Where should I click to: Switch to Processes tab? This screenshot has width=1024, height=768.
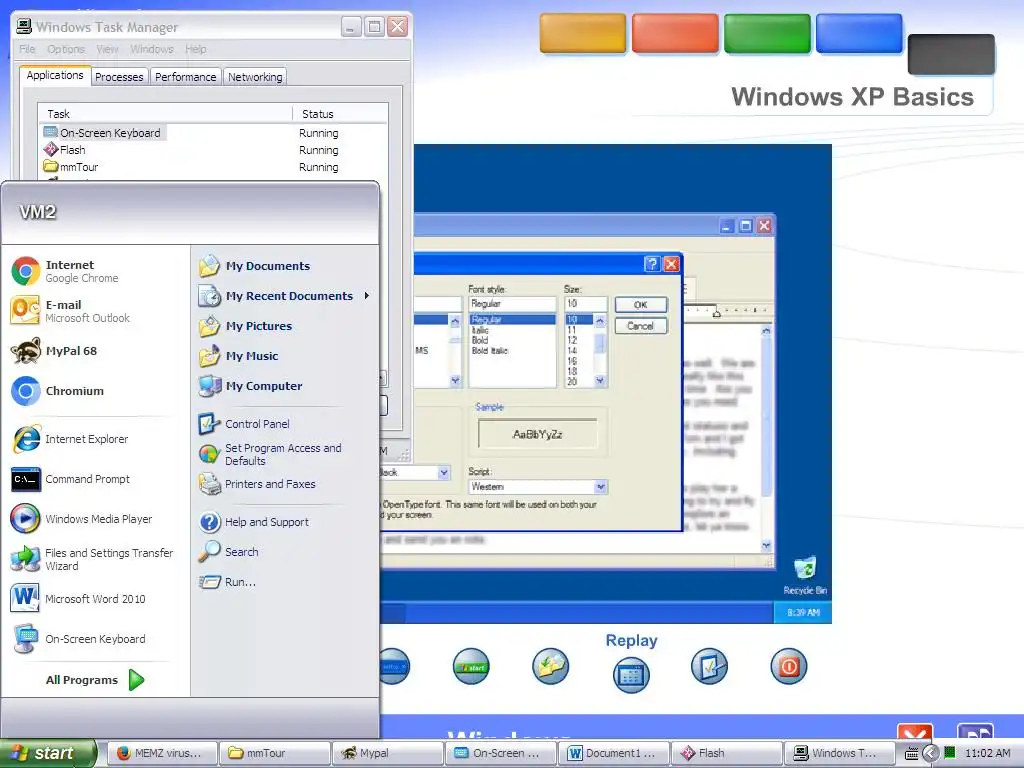coord(119,77)
